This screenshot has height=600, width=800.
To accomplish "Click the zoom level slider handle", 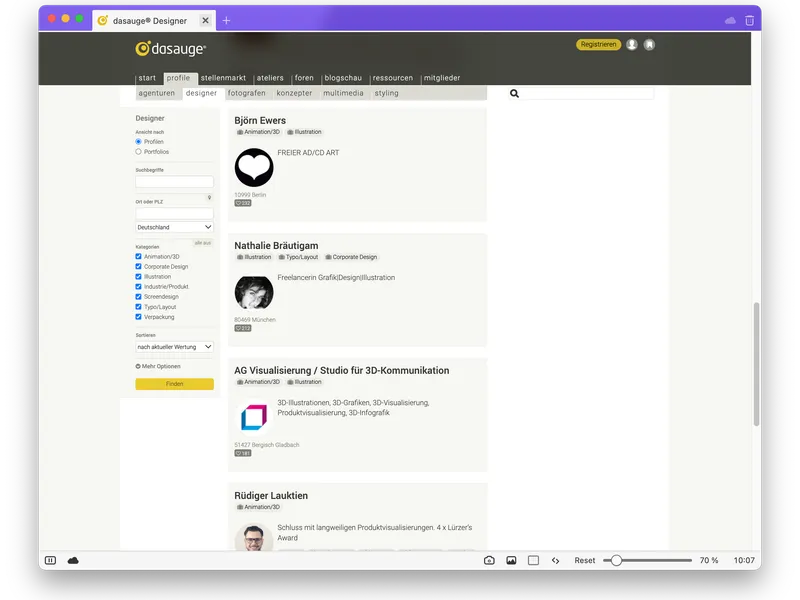I will point(616,561).
